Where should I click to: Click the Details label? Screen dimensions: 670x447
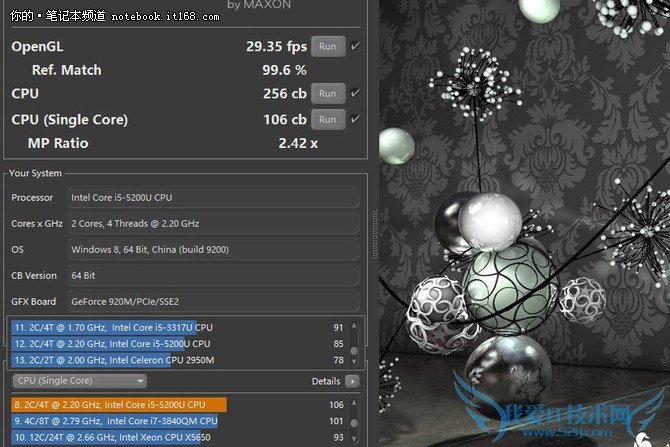[326, 381]
